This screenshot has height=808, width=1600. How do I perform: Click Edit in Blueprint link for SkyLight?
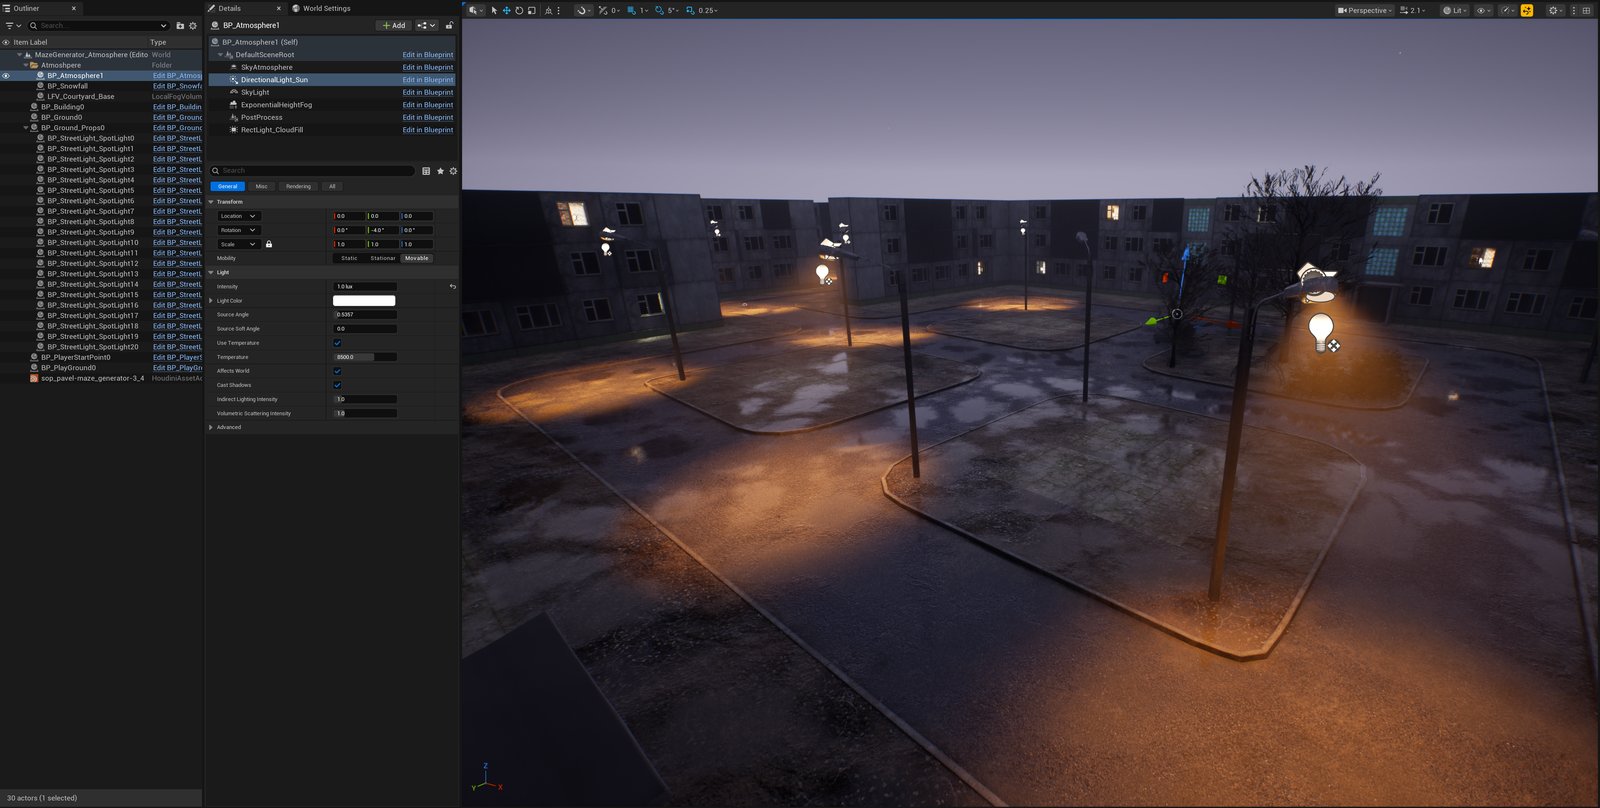(x=428, y=92)
